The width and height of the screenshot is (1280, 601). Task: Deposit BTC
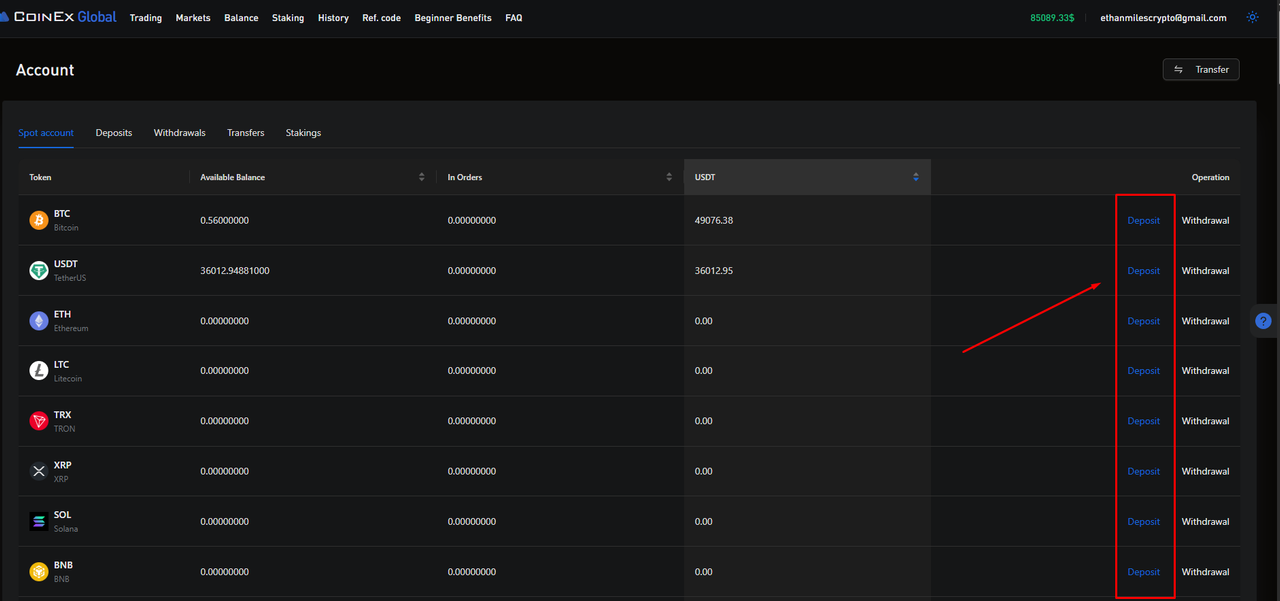pyautogui.click(x=1144, y=220)
